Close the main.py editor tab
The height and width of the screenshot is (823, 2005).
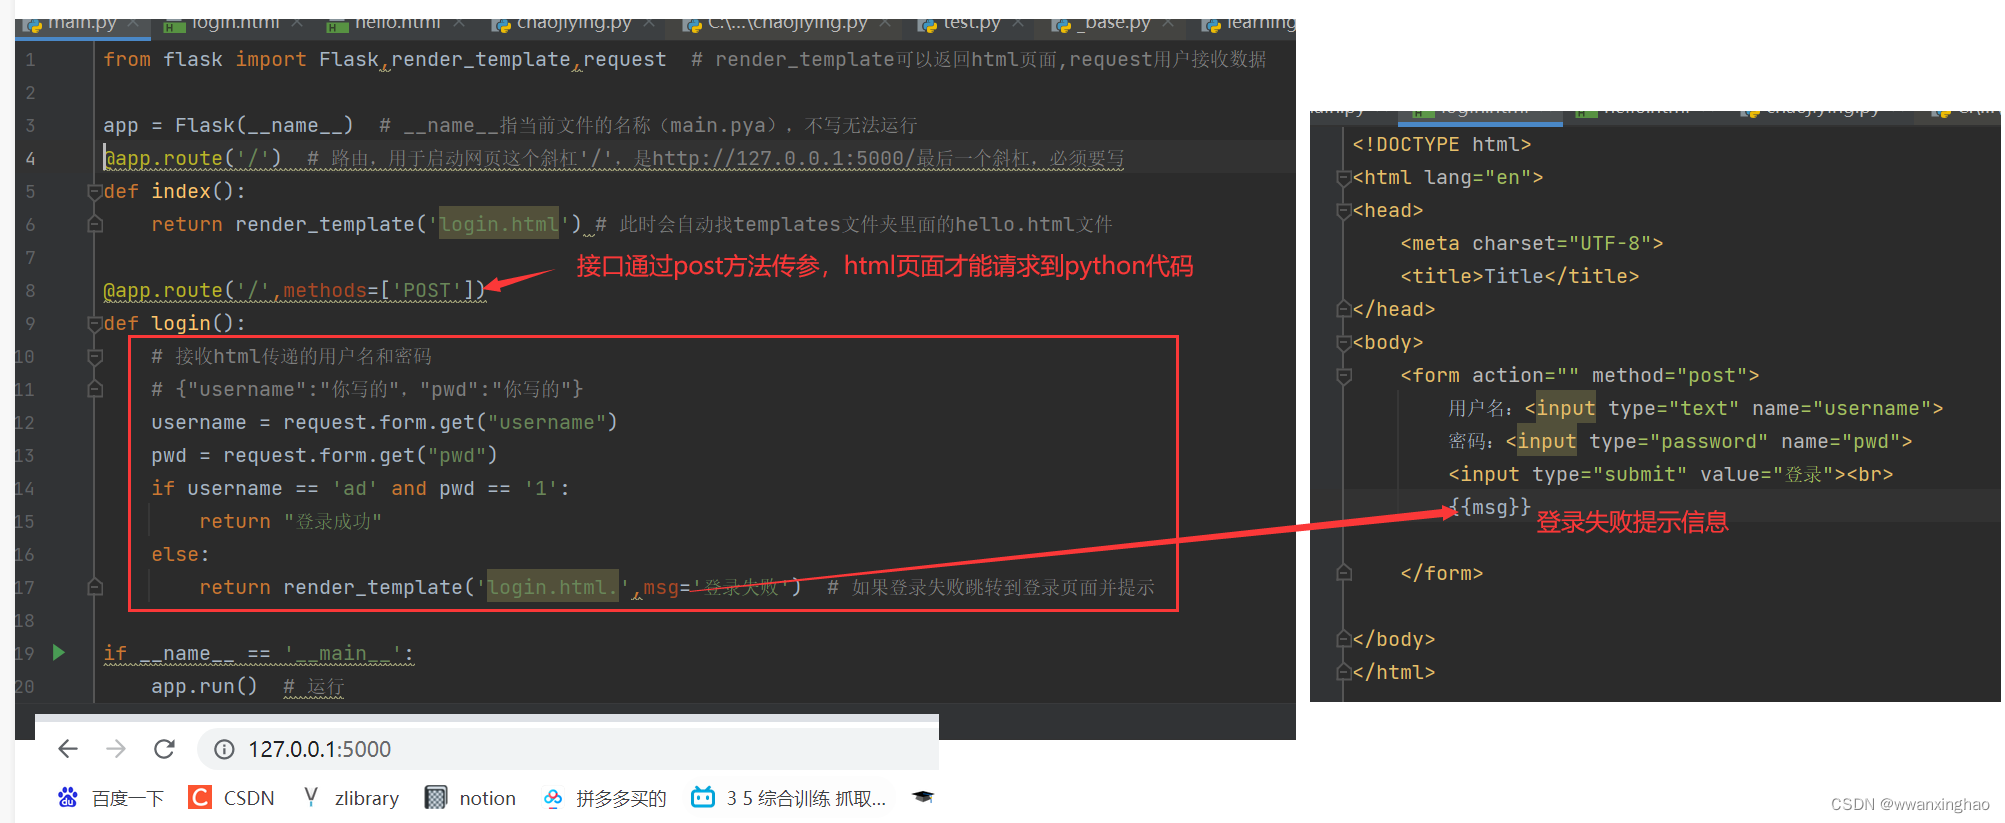click(x=133, y=23)
